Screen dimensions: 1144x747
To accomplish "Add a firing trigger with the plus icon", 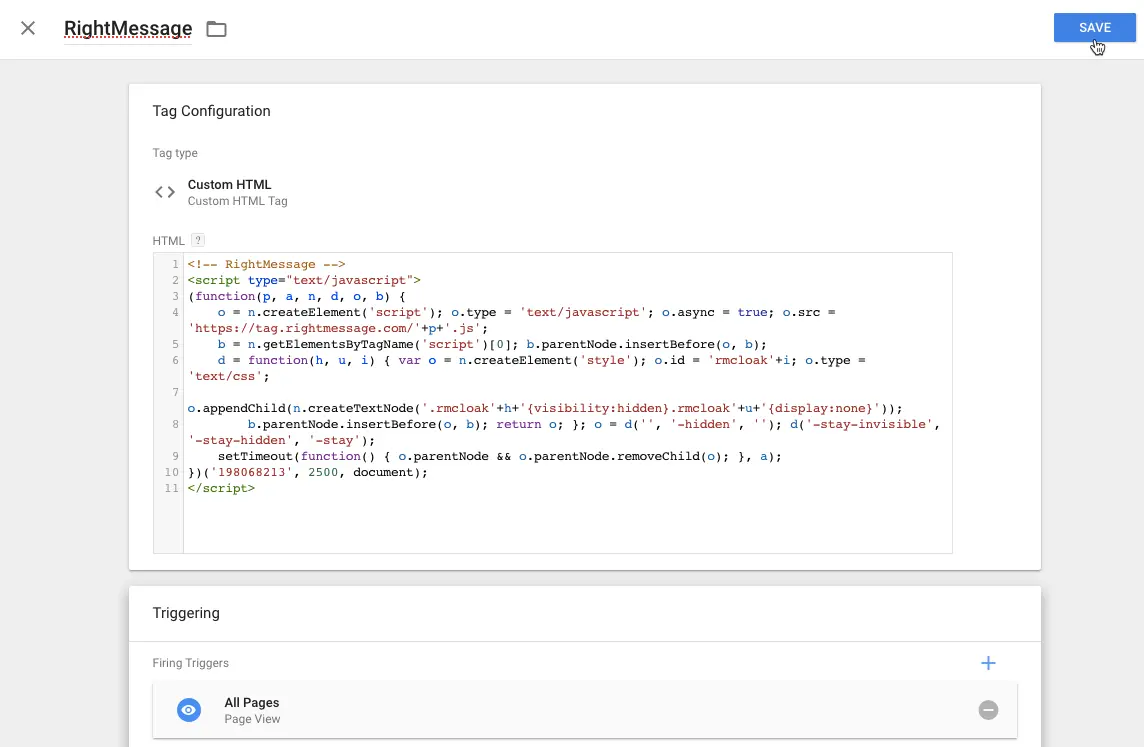I will pos(988,663).
